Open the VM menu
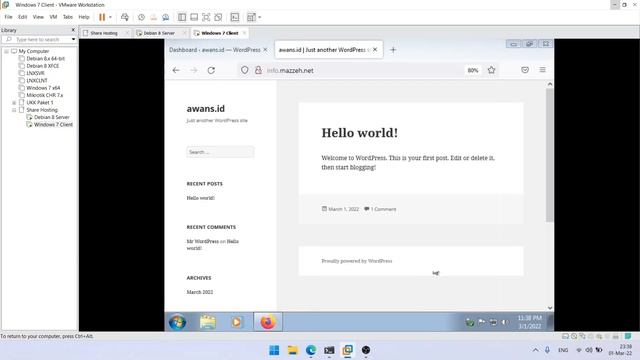Image resolution: width=640 pixels, height=360 pixels. coord(53,17)
